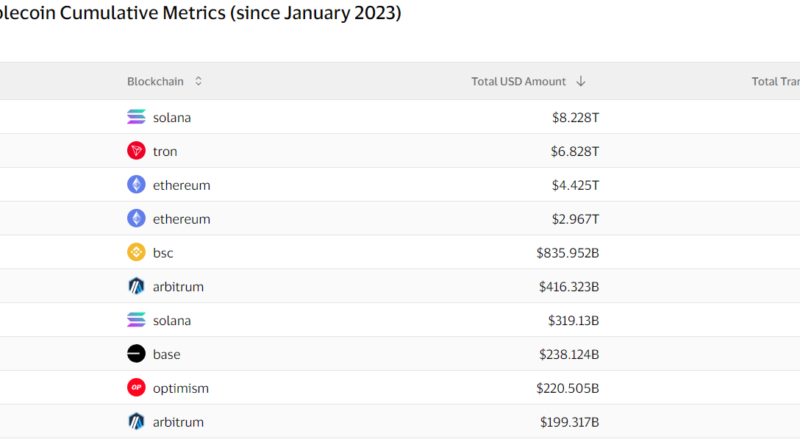The height and width of the screenshot is (445, 800).
Task: Click the red Optimism OP icon
Action: [136, 388]
